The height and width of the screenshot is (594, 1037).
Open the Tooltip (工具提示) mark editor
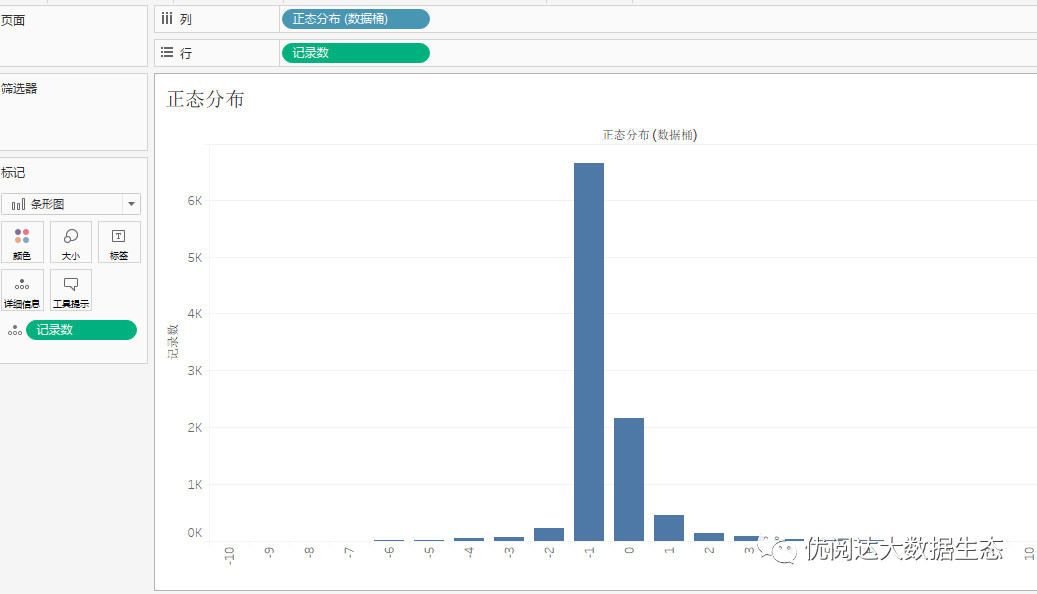[x=70, y=289]
